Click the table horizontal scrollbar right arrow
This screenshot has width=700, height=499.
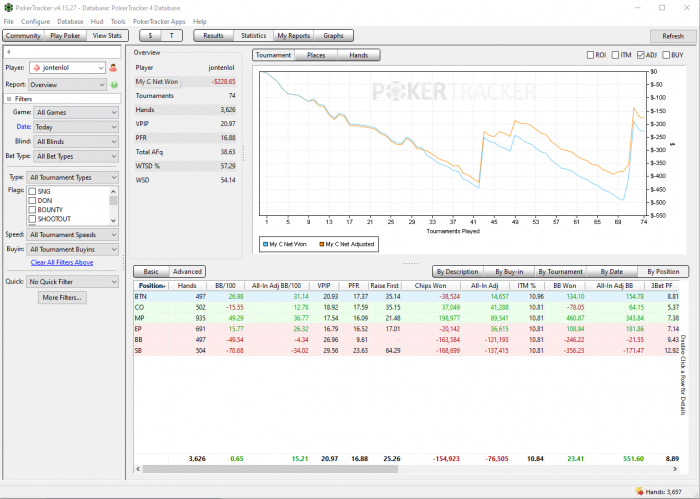(675, 469)
